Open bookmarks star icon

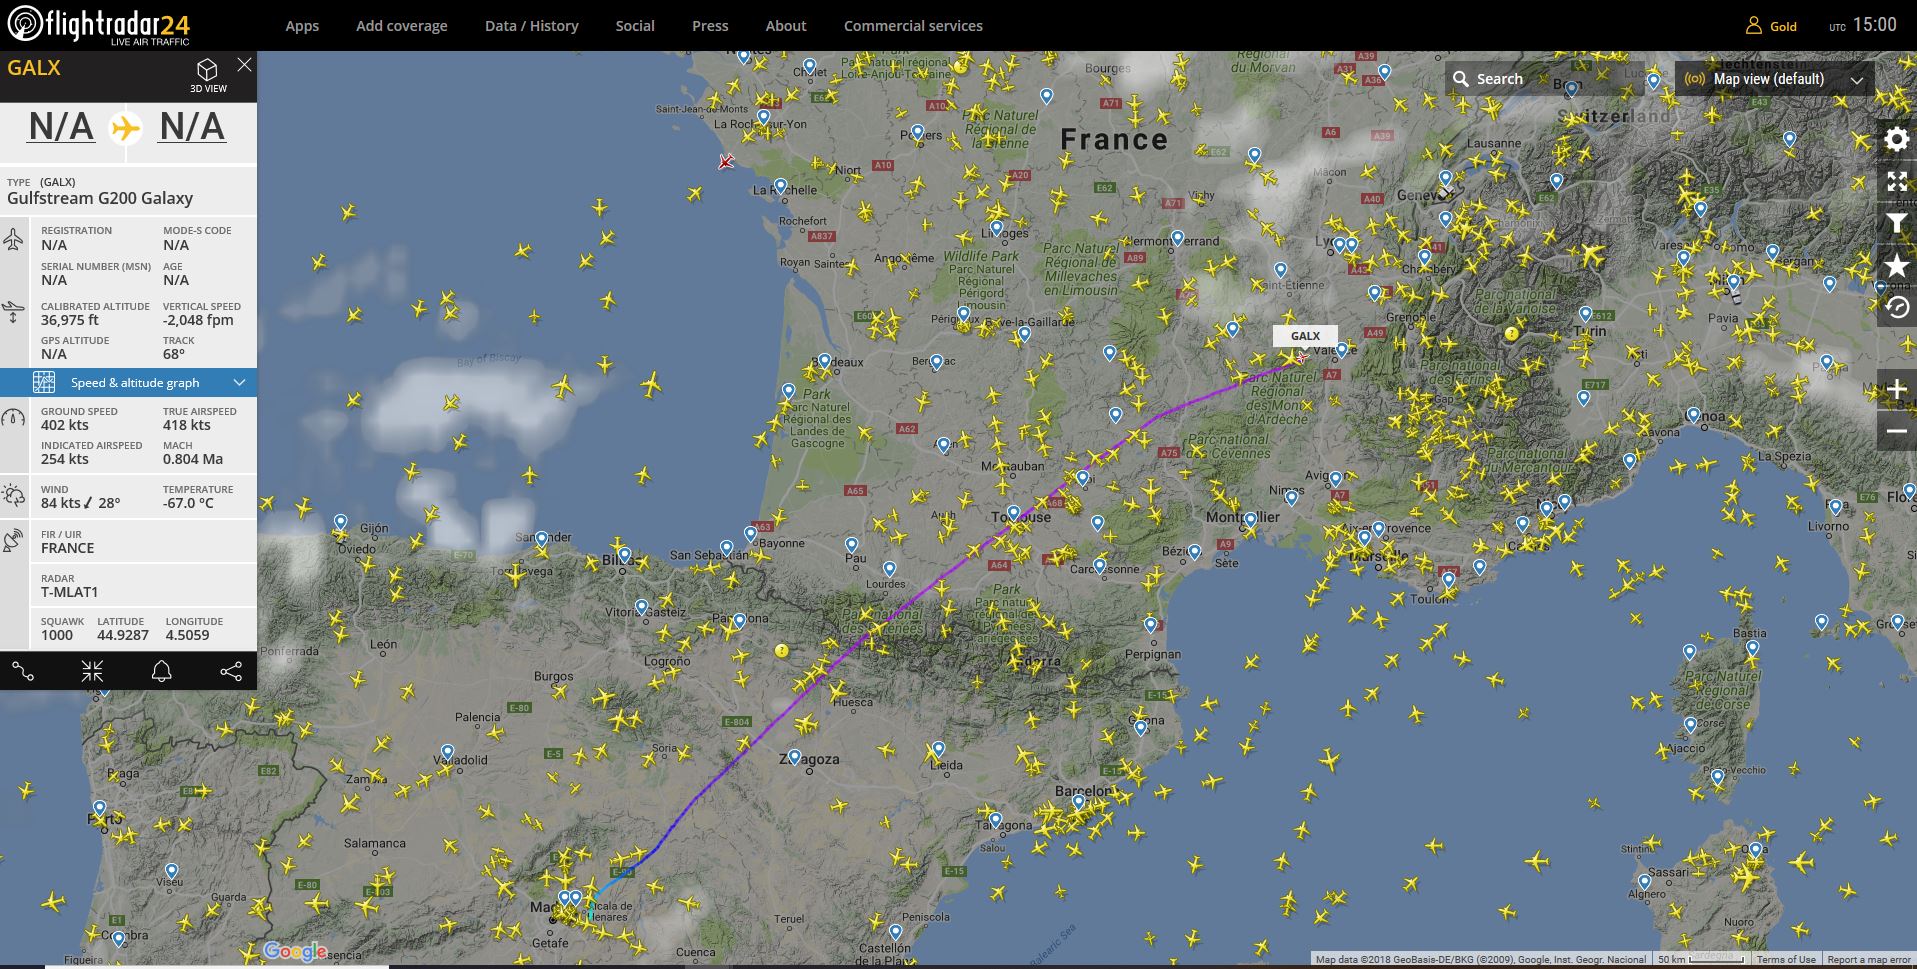(x=1897, y=266)
